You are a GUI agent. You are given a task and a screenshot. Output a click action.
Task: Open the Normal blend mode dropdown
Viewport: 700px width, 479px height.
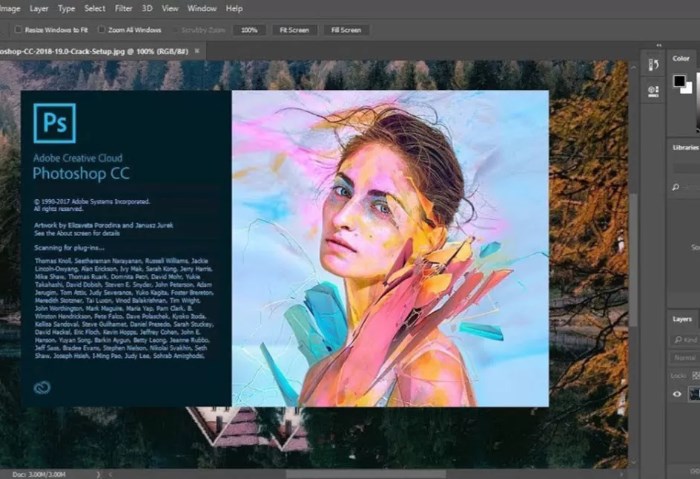(x=685, y=358)
